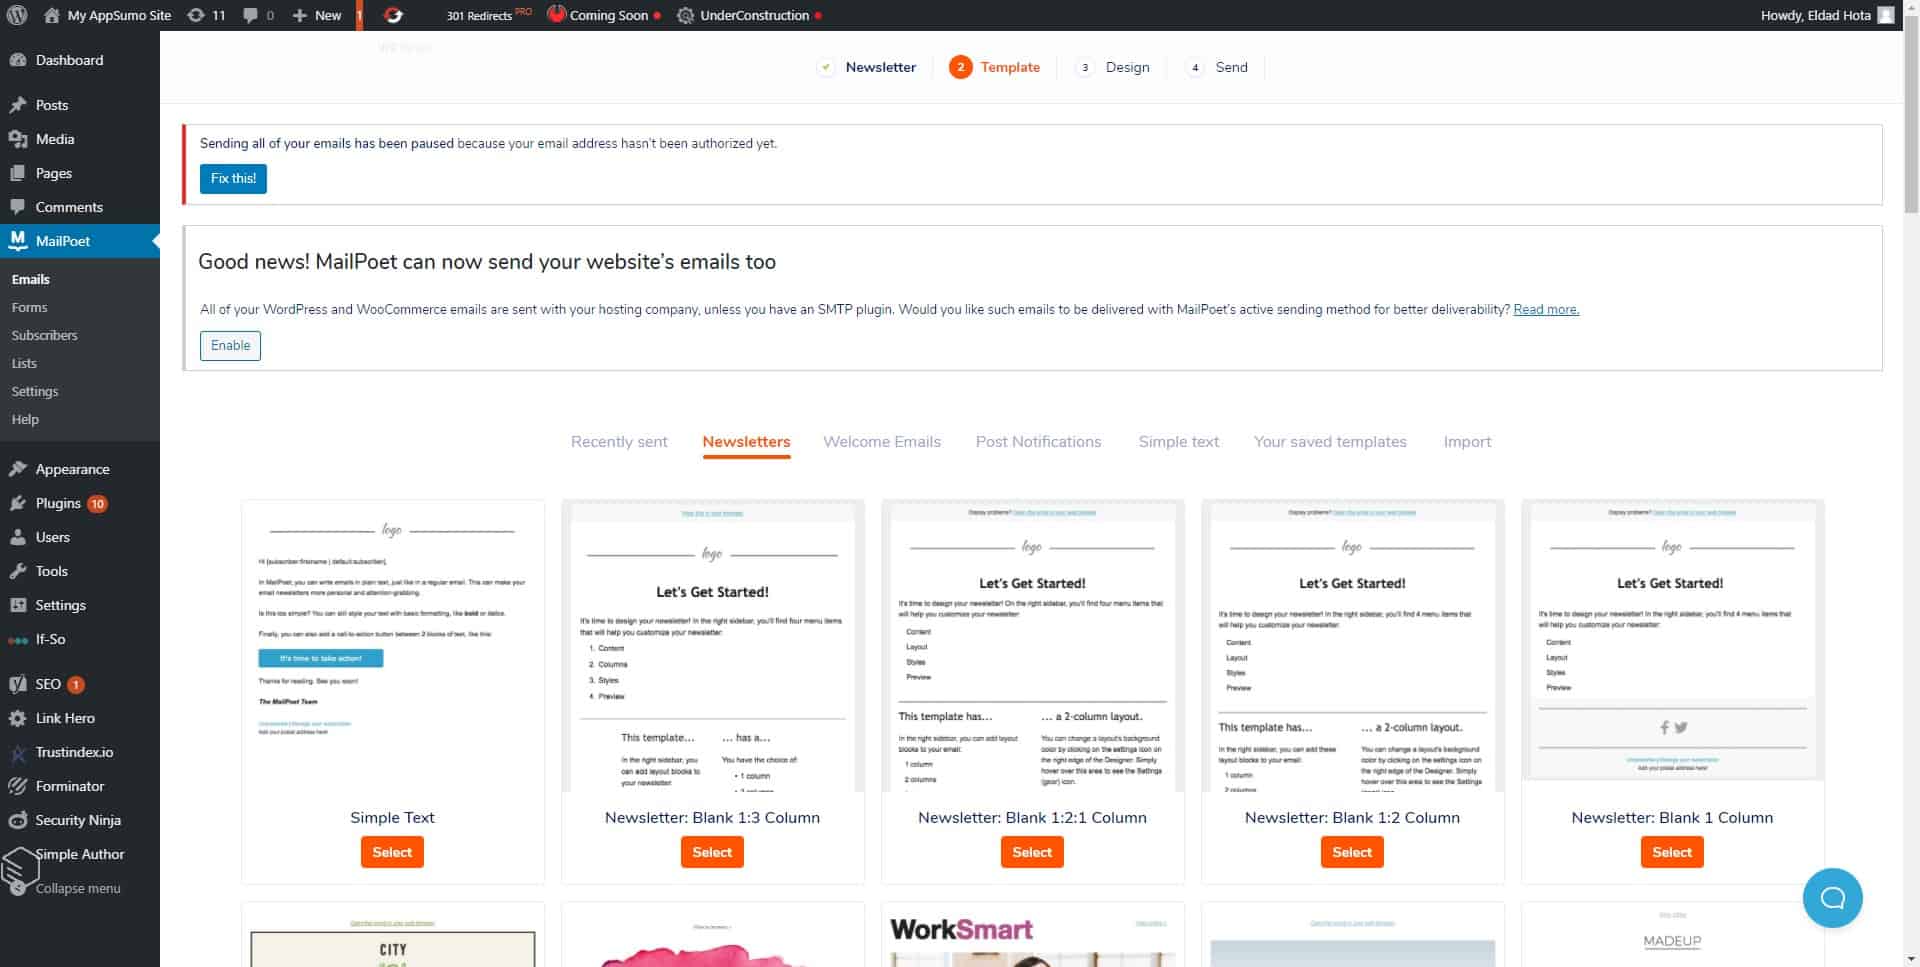Click the Template step 2
The image size is (1920, 967).
pyautogui.click(x=995, y=67)
